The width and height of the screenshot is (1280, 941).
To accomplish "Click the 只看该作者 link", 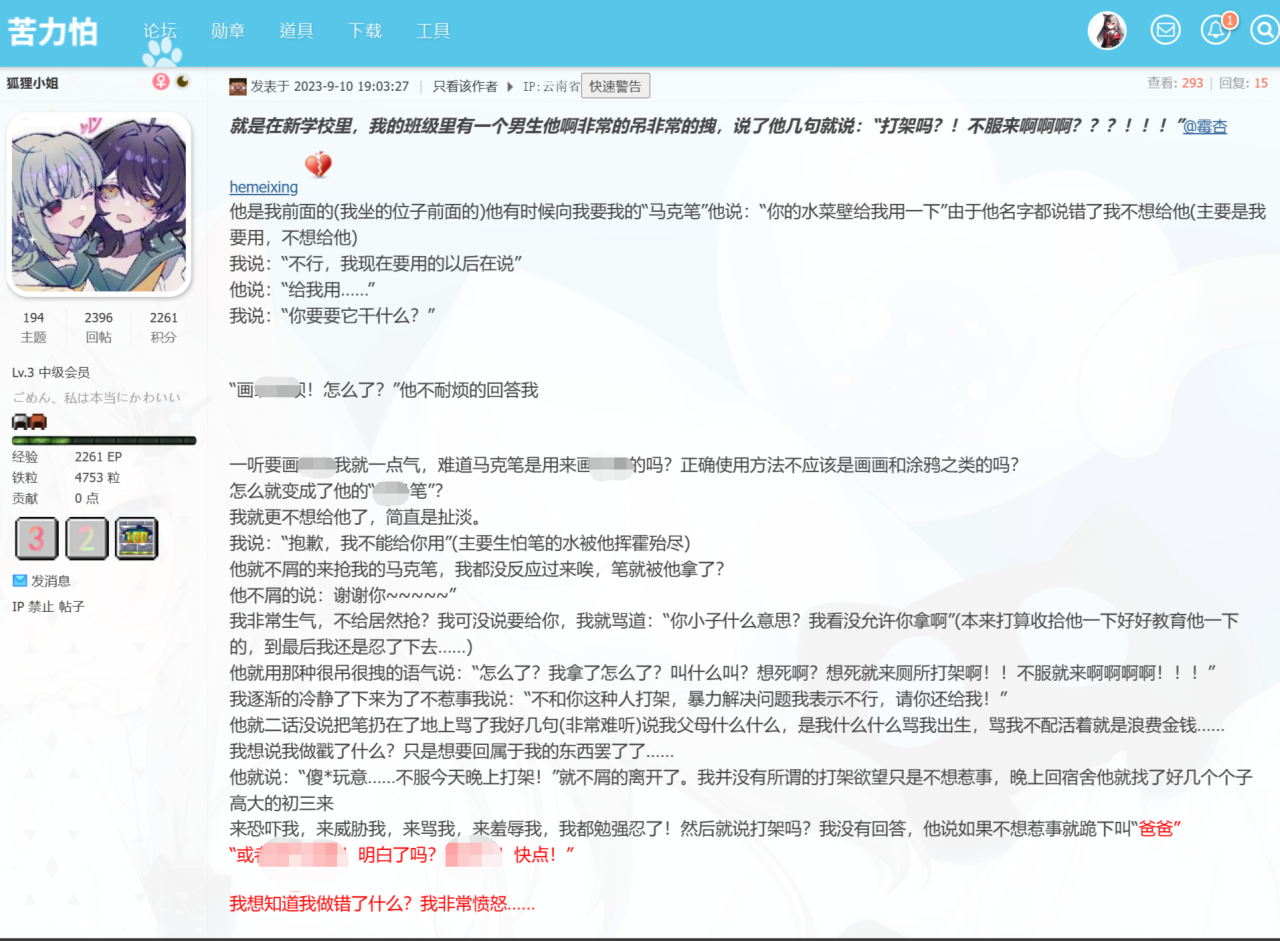I will 465,86.
